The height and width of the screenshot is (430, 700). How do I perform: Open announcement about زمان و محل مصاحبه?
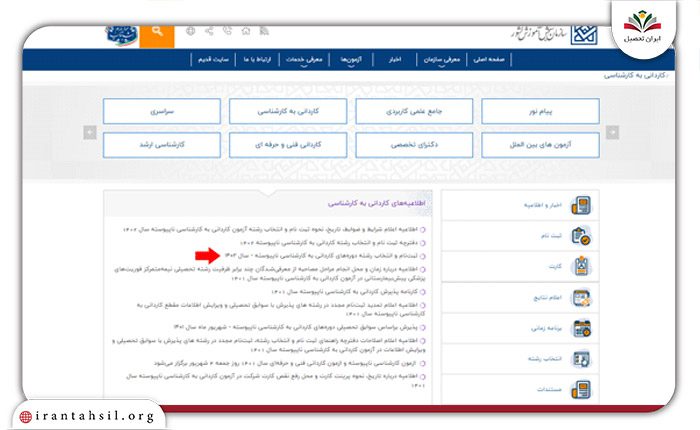point(270,274)
